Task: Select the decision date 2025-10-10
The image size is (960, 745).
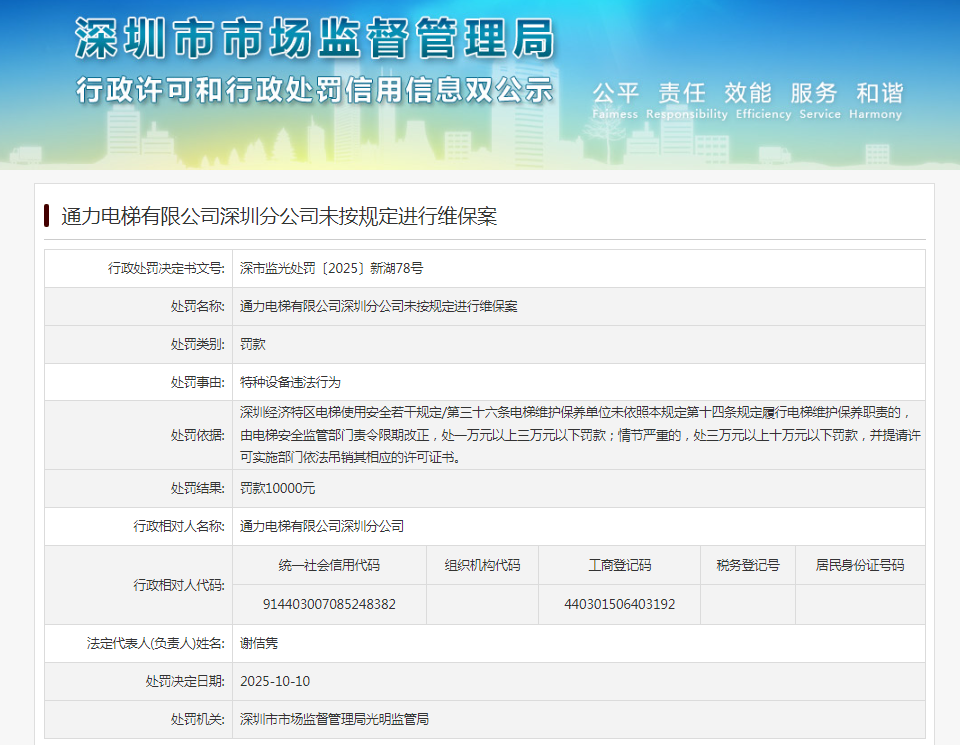Action: [x=275, y=681]
